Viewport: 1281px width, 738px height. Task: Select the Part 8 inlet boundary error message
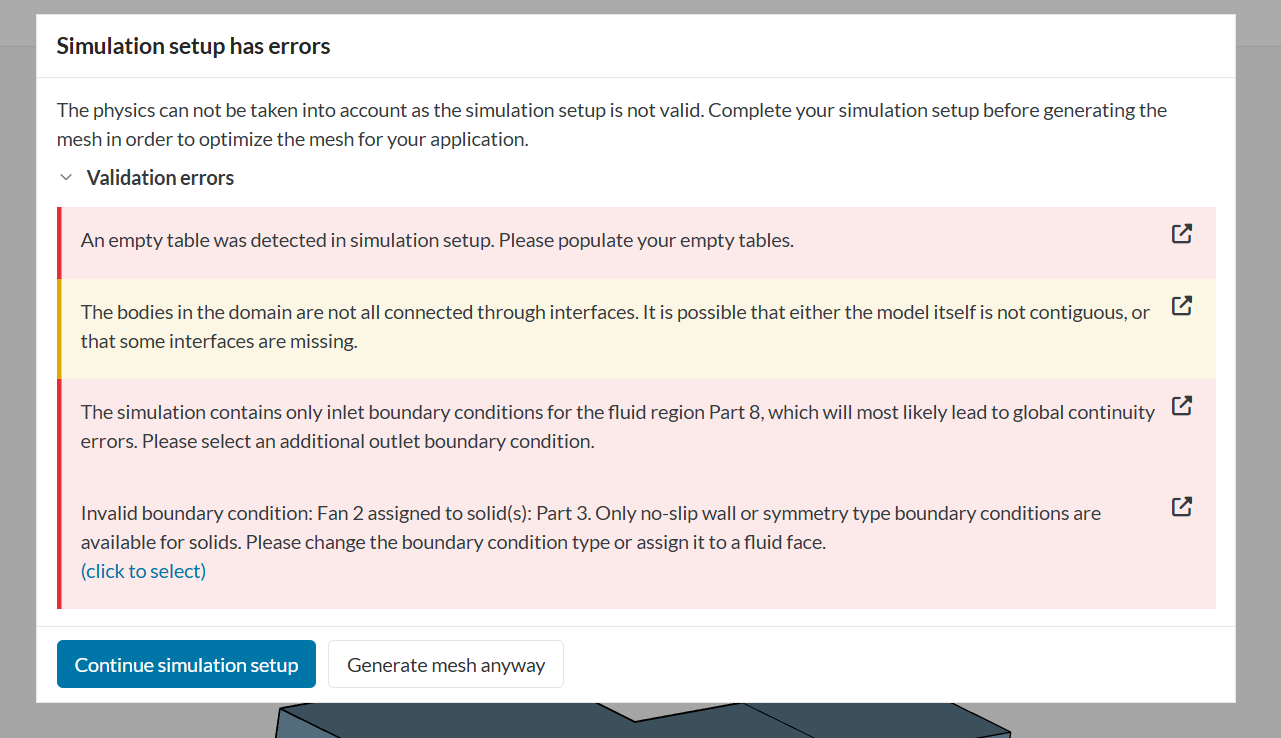point(617,427)
